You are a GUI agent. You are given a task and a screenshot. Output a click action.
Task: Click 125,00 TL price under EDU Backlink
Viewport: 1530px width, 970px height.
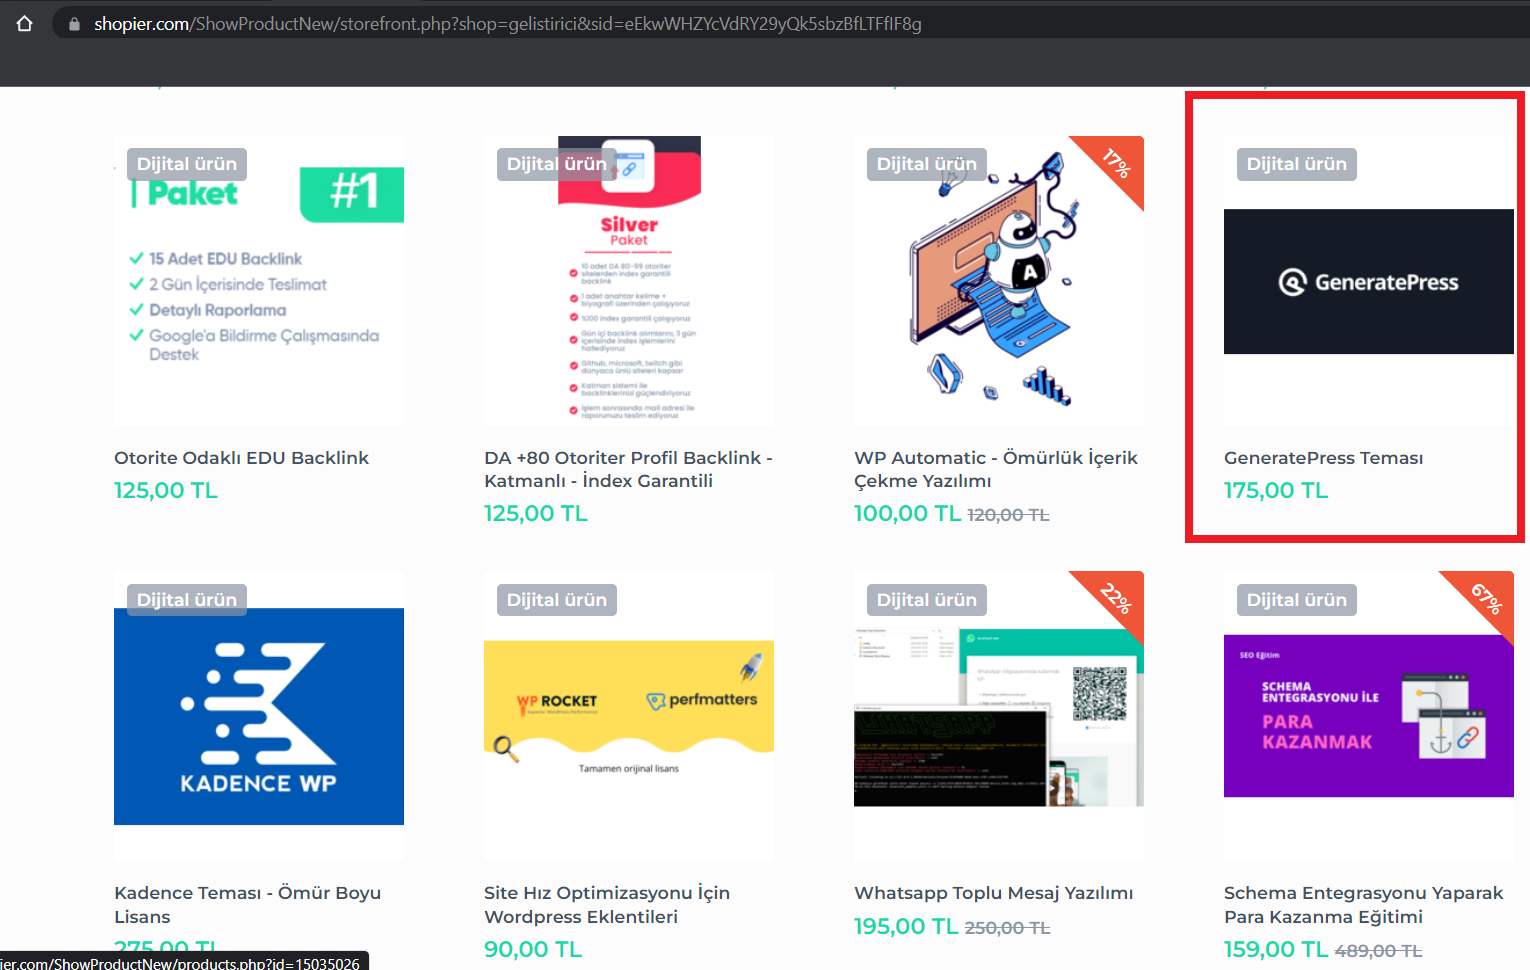click(166, 490)
